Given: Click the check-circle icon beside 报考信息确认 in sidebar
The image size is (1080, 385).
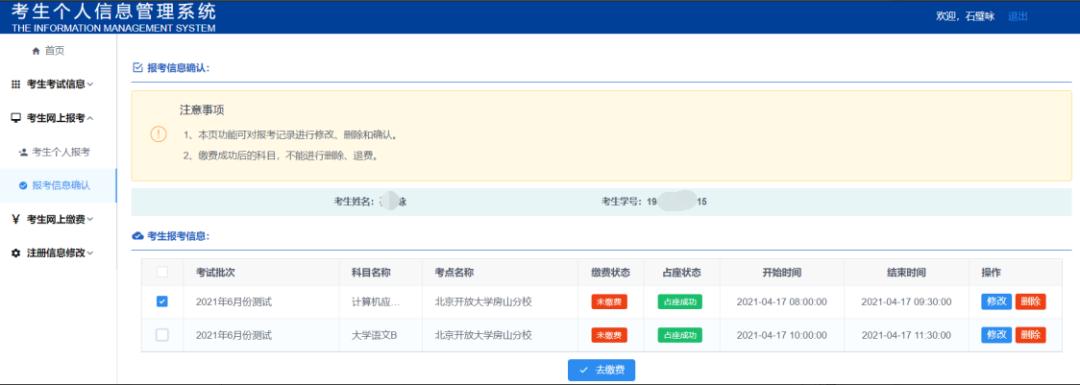Looking at the screenshot, I should (23, 186).
